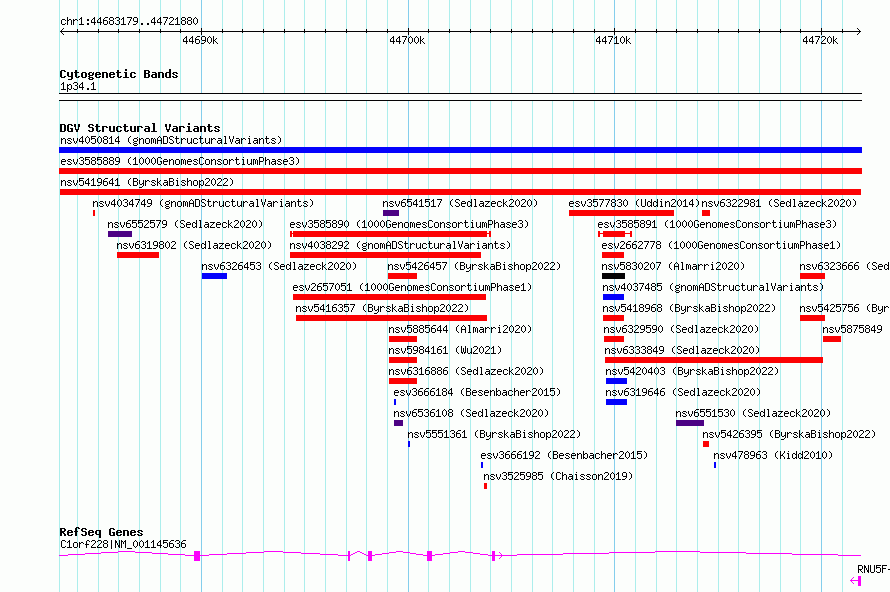Click esv3666192 Besenbacher2015 label
890x592 pixels.
564,455
